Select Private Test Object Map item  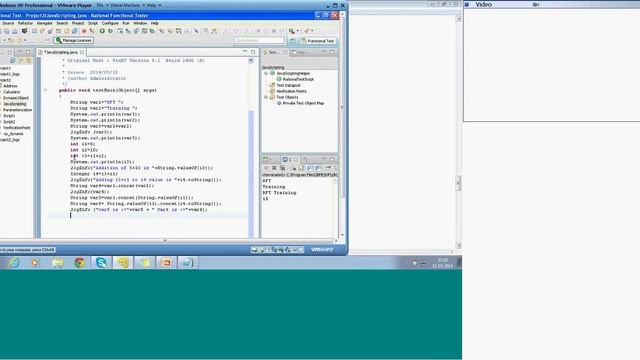point(303,103)
